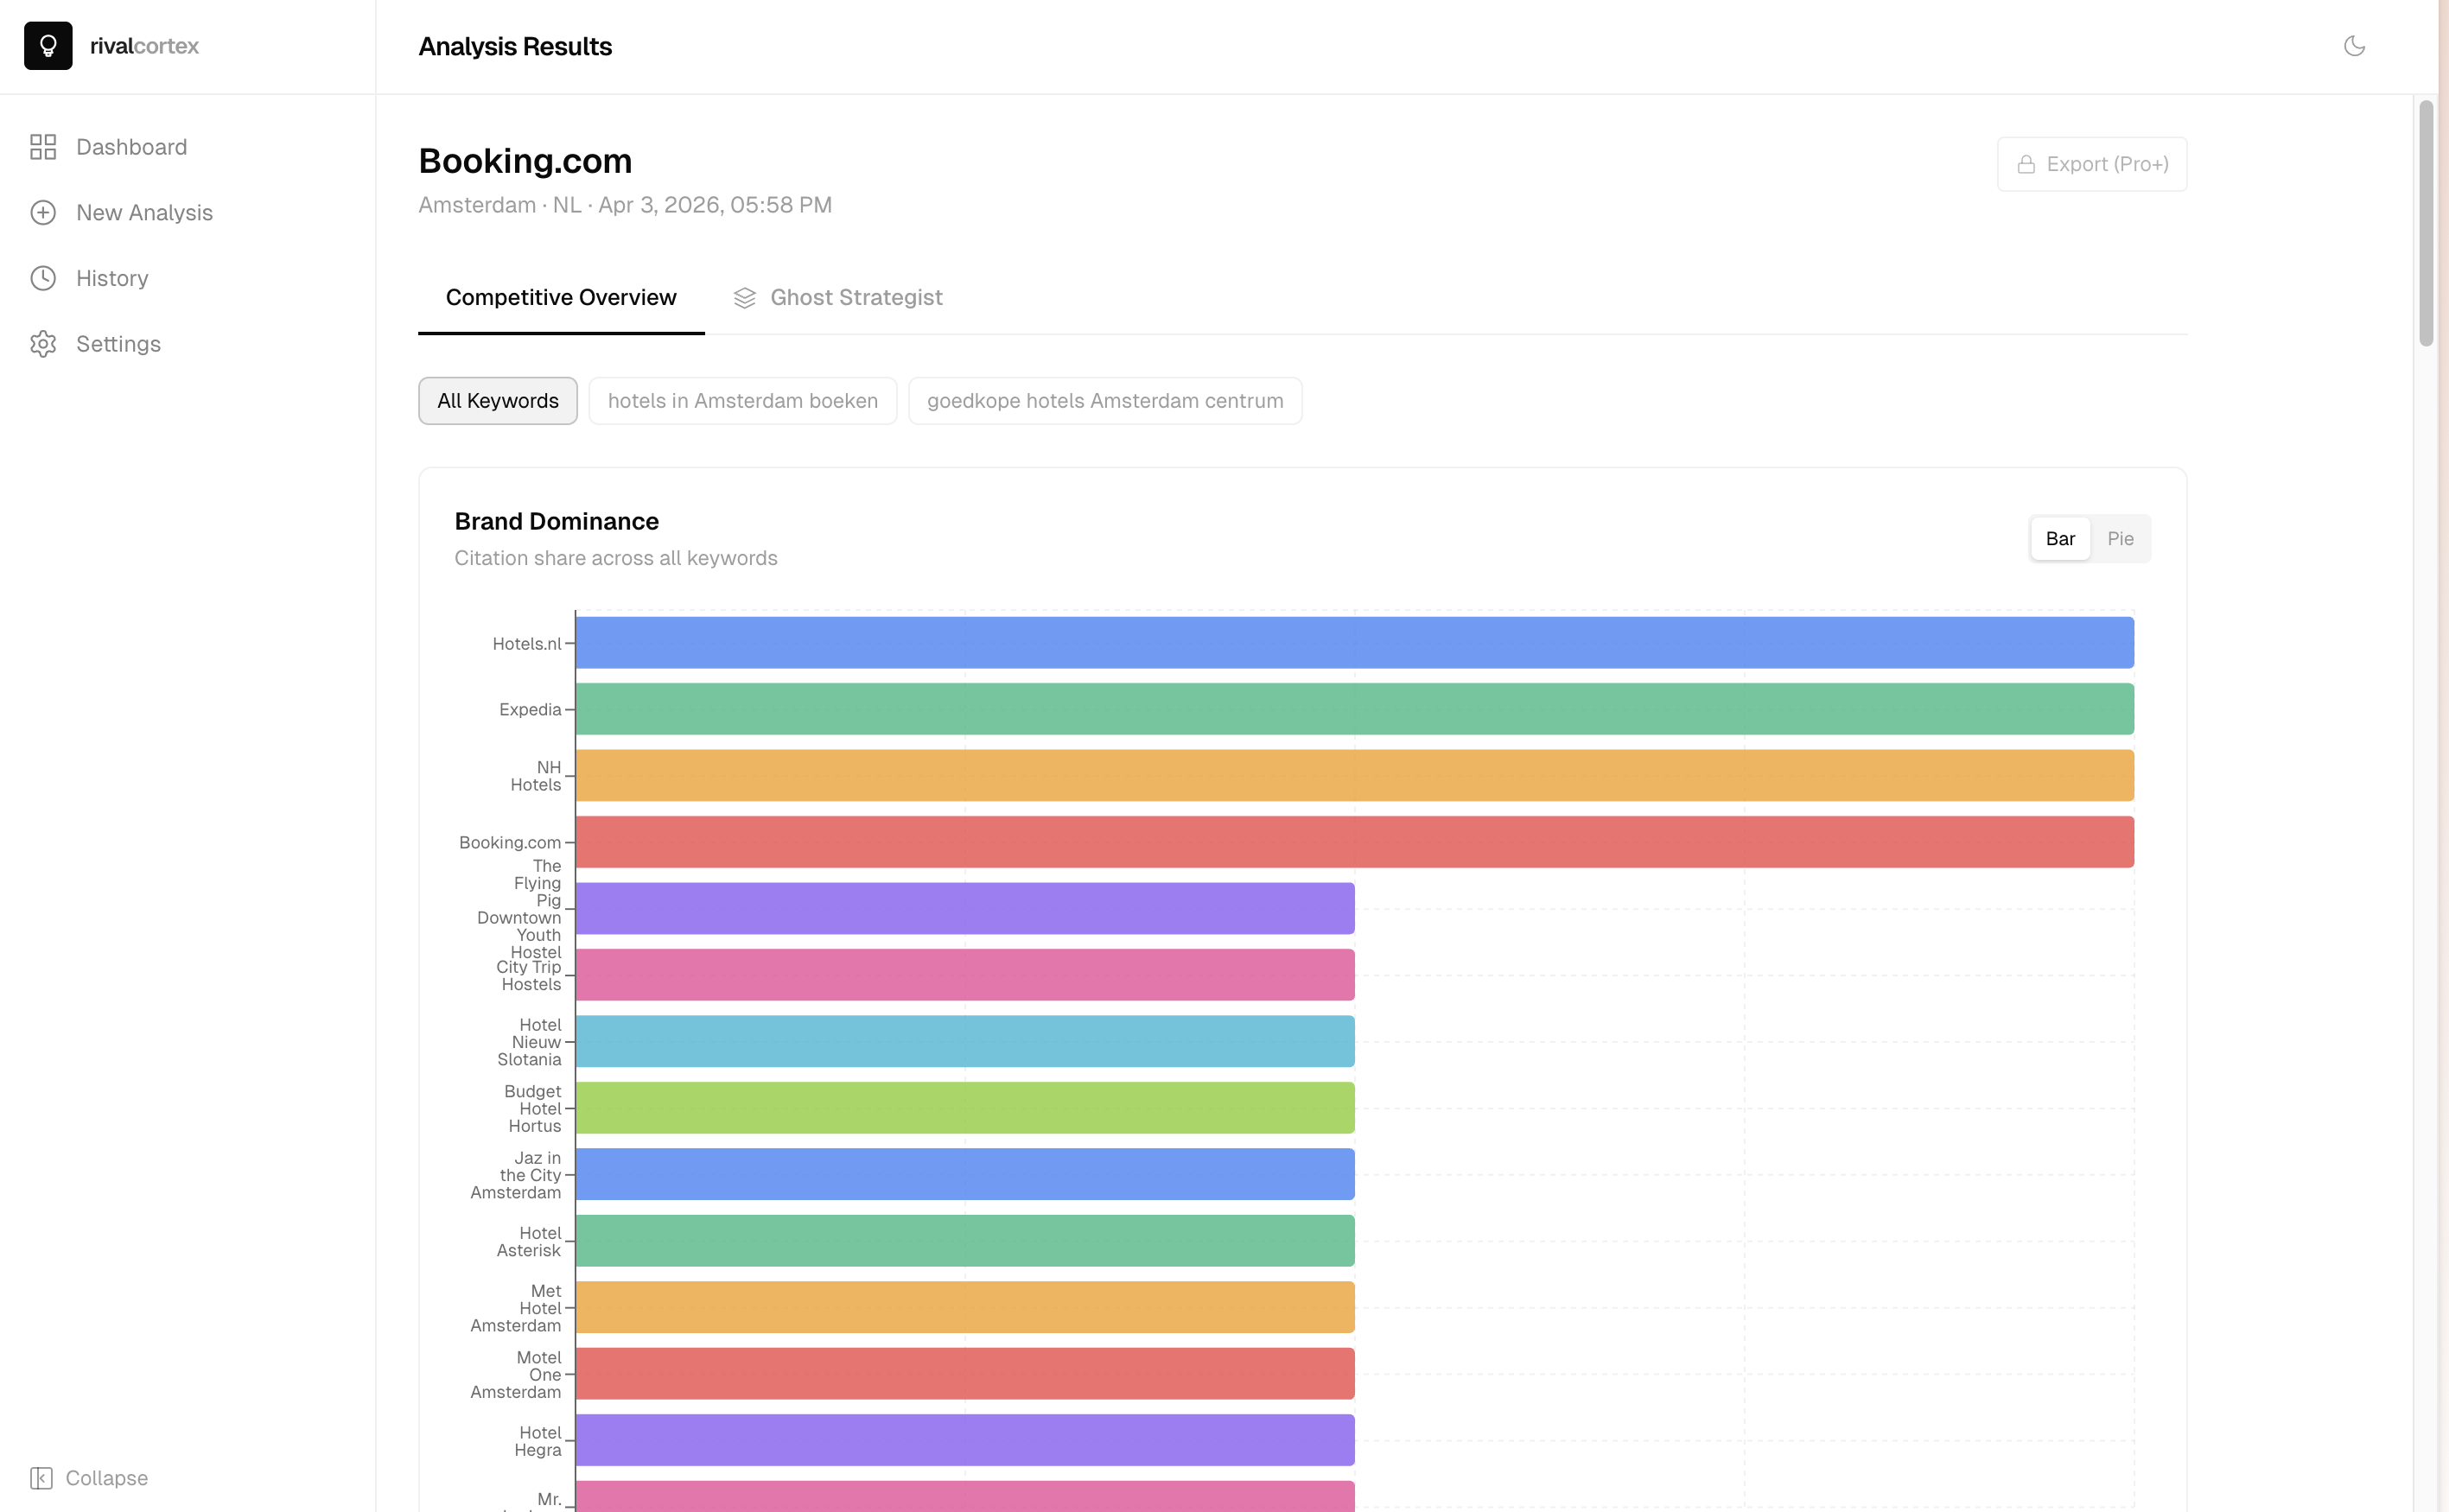Collapse the sidebar using the Collapse icon

point(41,1478)
